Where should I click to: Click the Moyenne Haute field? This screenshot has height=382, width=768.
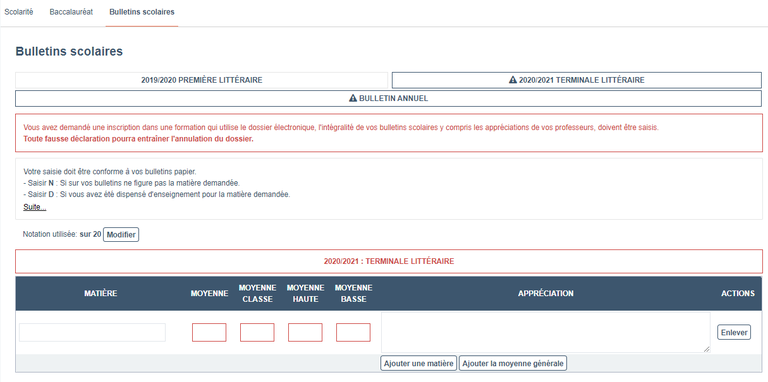point(305,333)
